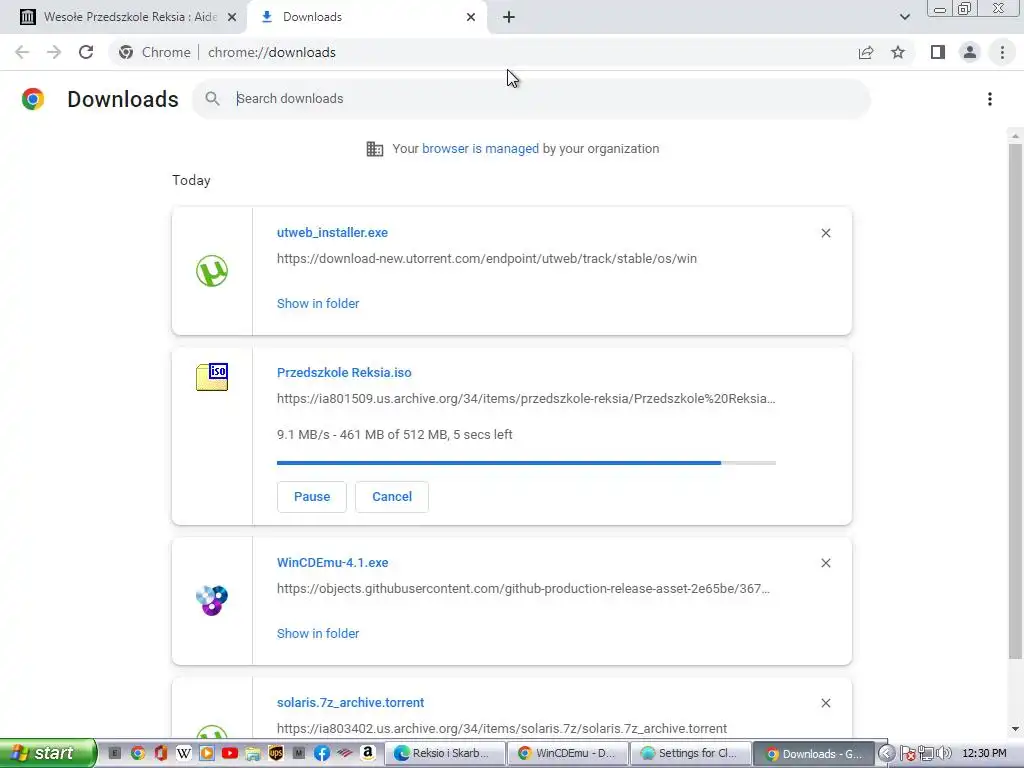This screenshot has width=1024, height=768.
Task: Show WinCDEmu-4.1.exe in folder
Action: [317, 633]
